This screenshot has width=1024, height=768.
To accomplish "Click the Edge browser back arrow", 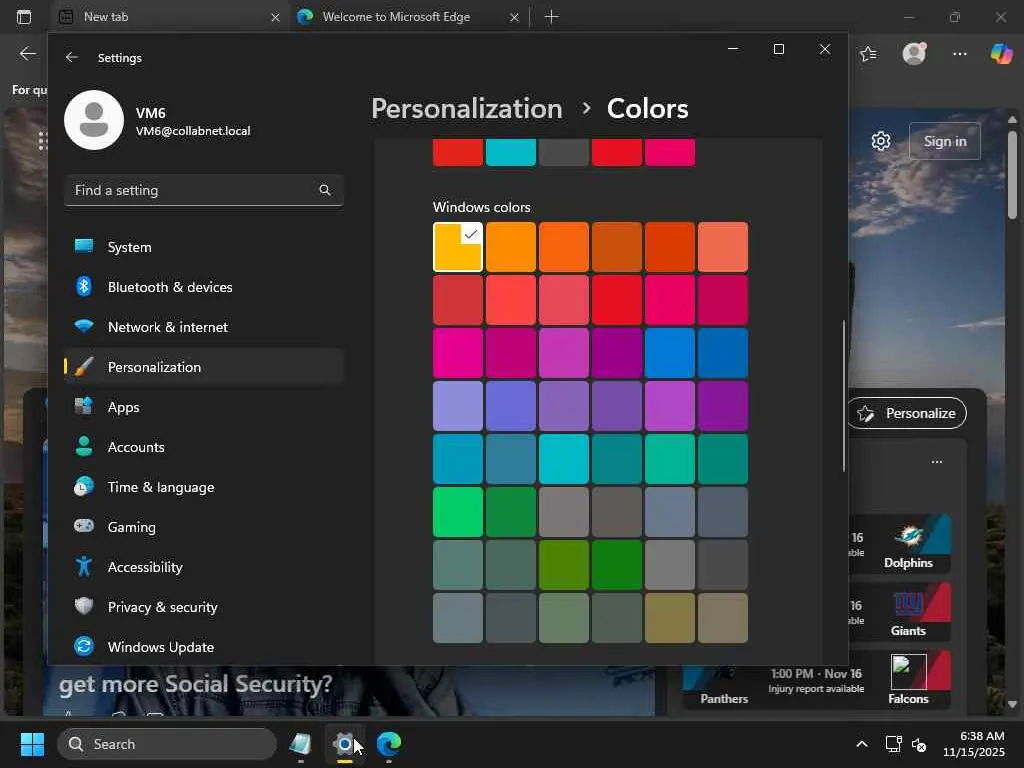I will [x=27, y=54].
